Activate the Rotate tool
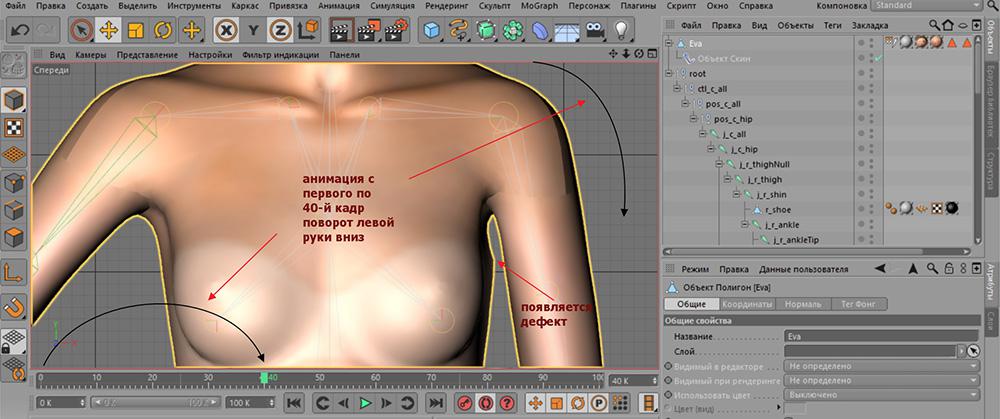The width and height of the screenshot is (1000, 419). point(163,30)
